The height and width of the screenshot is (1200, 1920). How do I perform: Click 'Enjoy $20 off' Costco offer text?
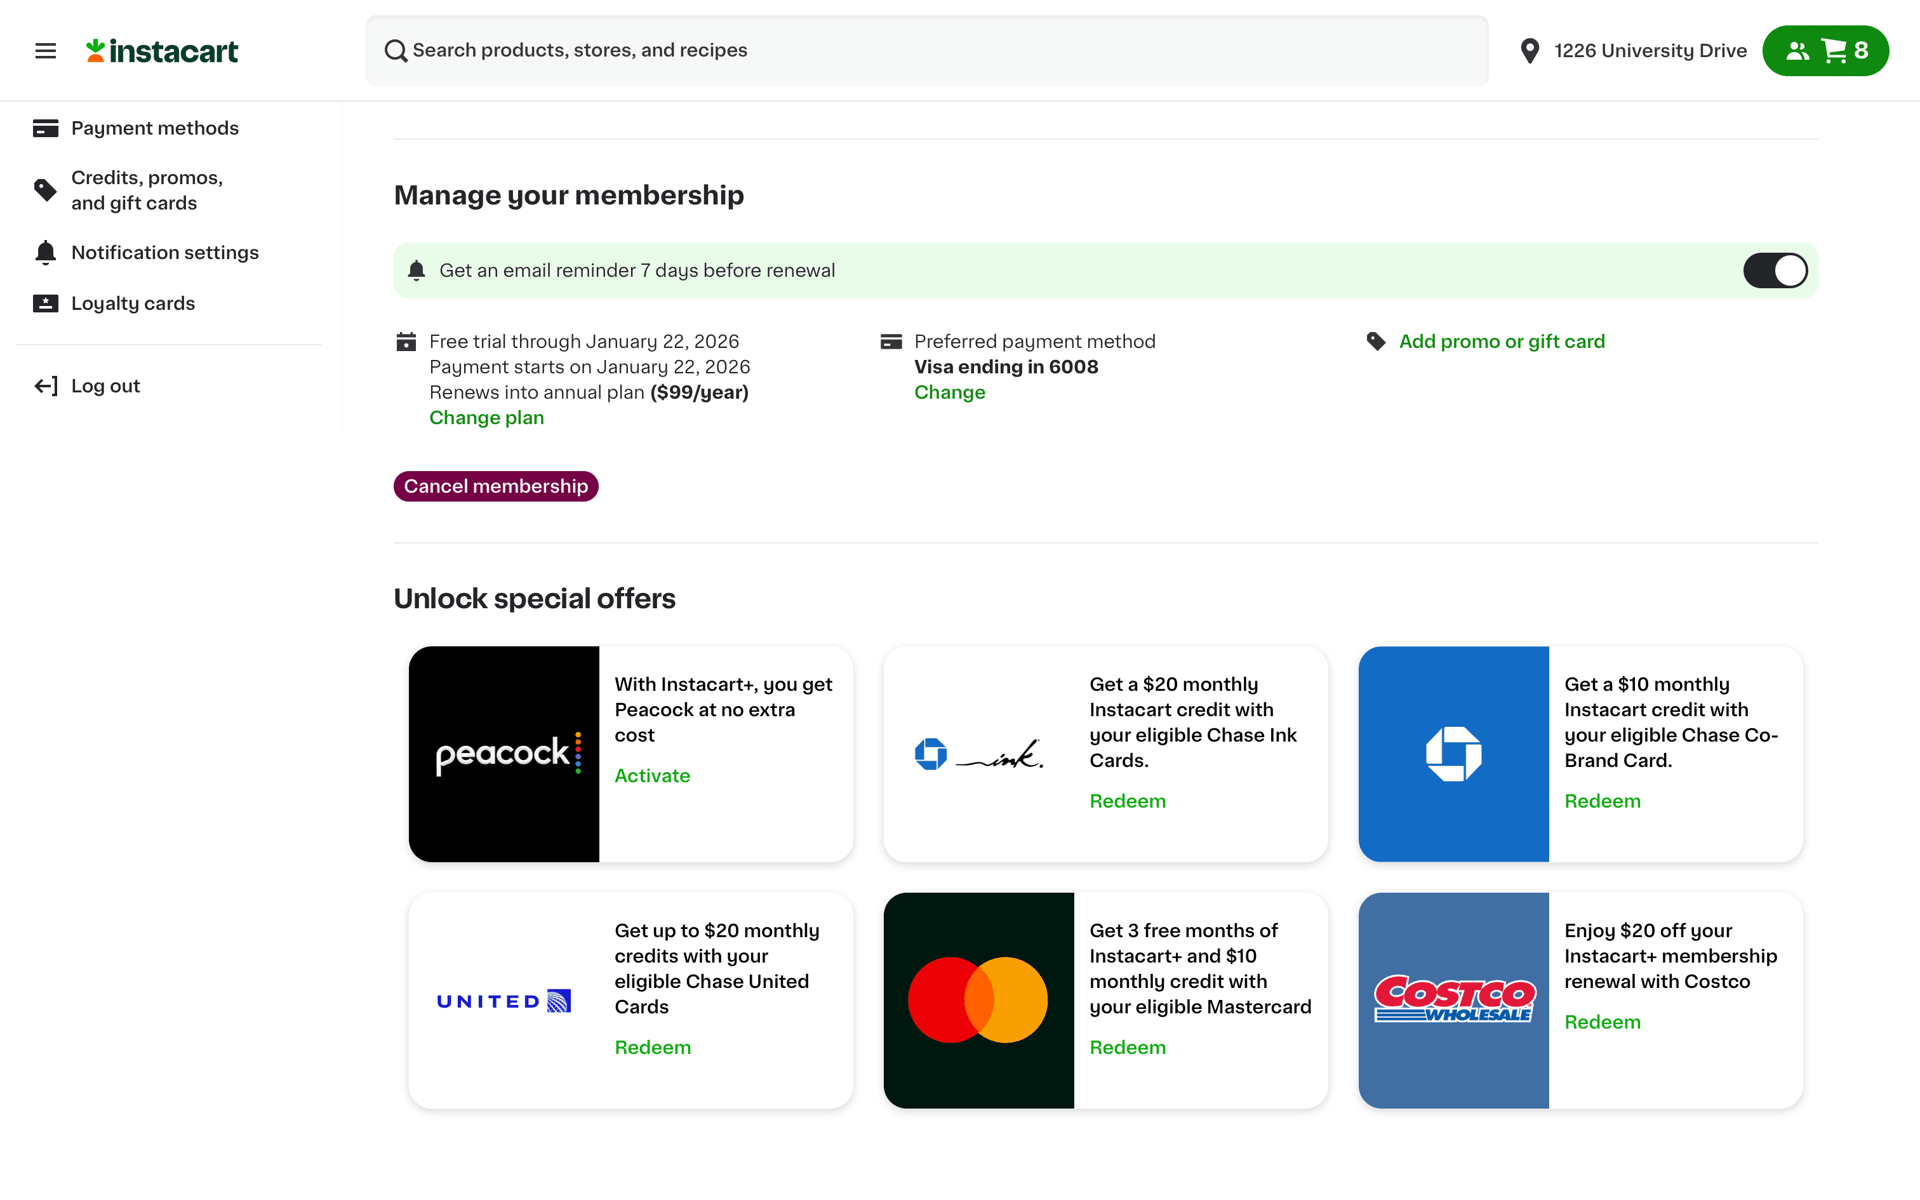(1671, 956)
